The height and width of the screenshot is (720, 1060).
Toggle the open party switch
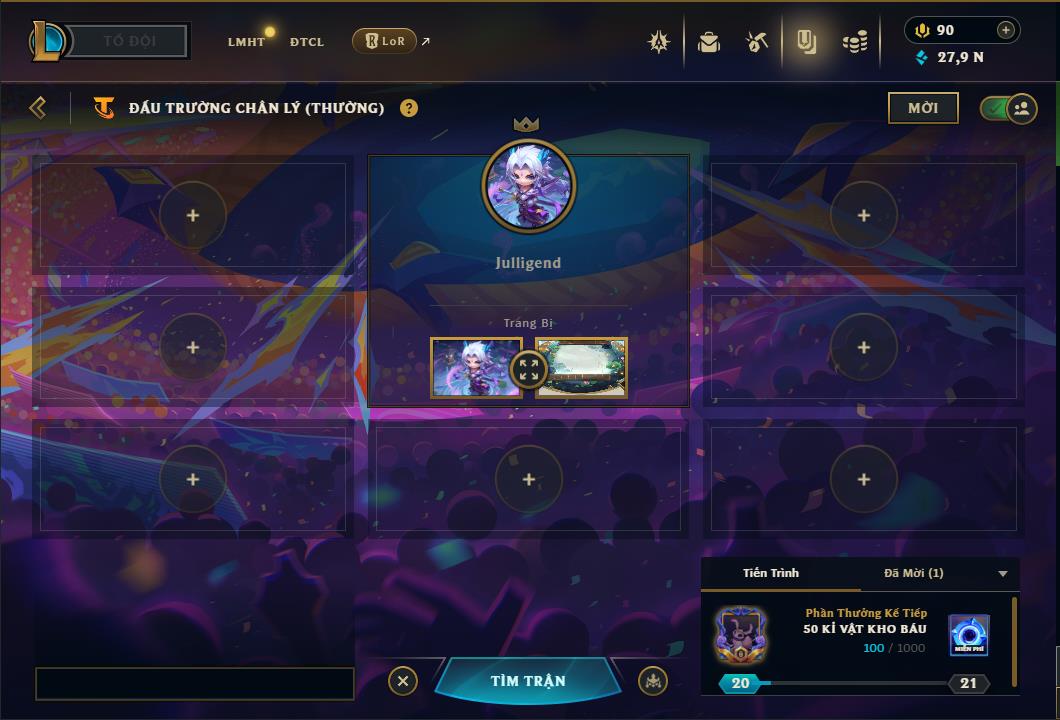coord(1009,108)
